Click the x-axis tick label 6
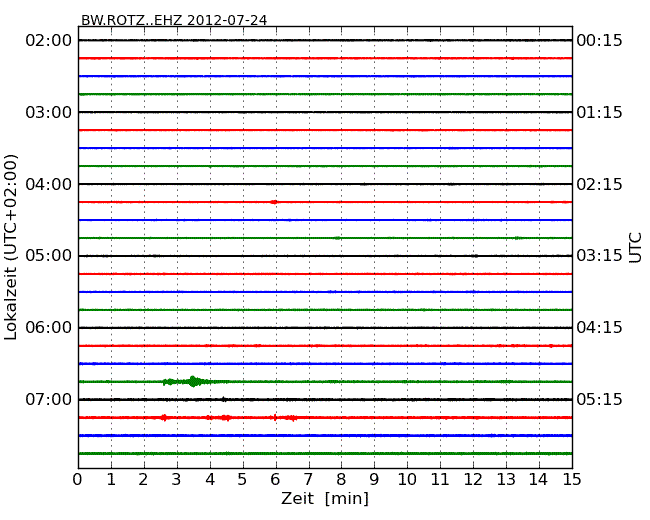Image resolution: width=650 pixels, height=520 pixels. (275, 480)
